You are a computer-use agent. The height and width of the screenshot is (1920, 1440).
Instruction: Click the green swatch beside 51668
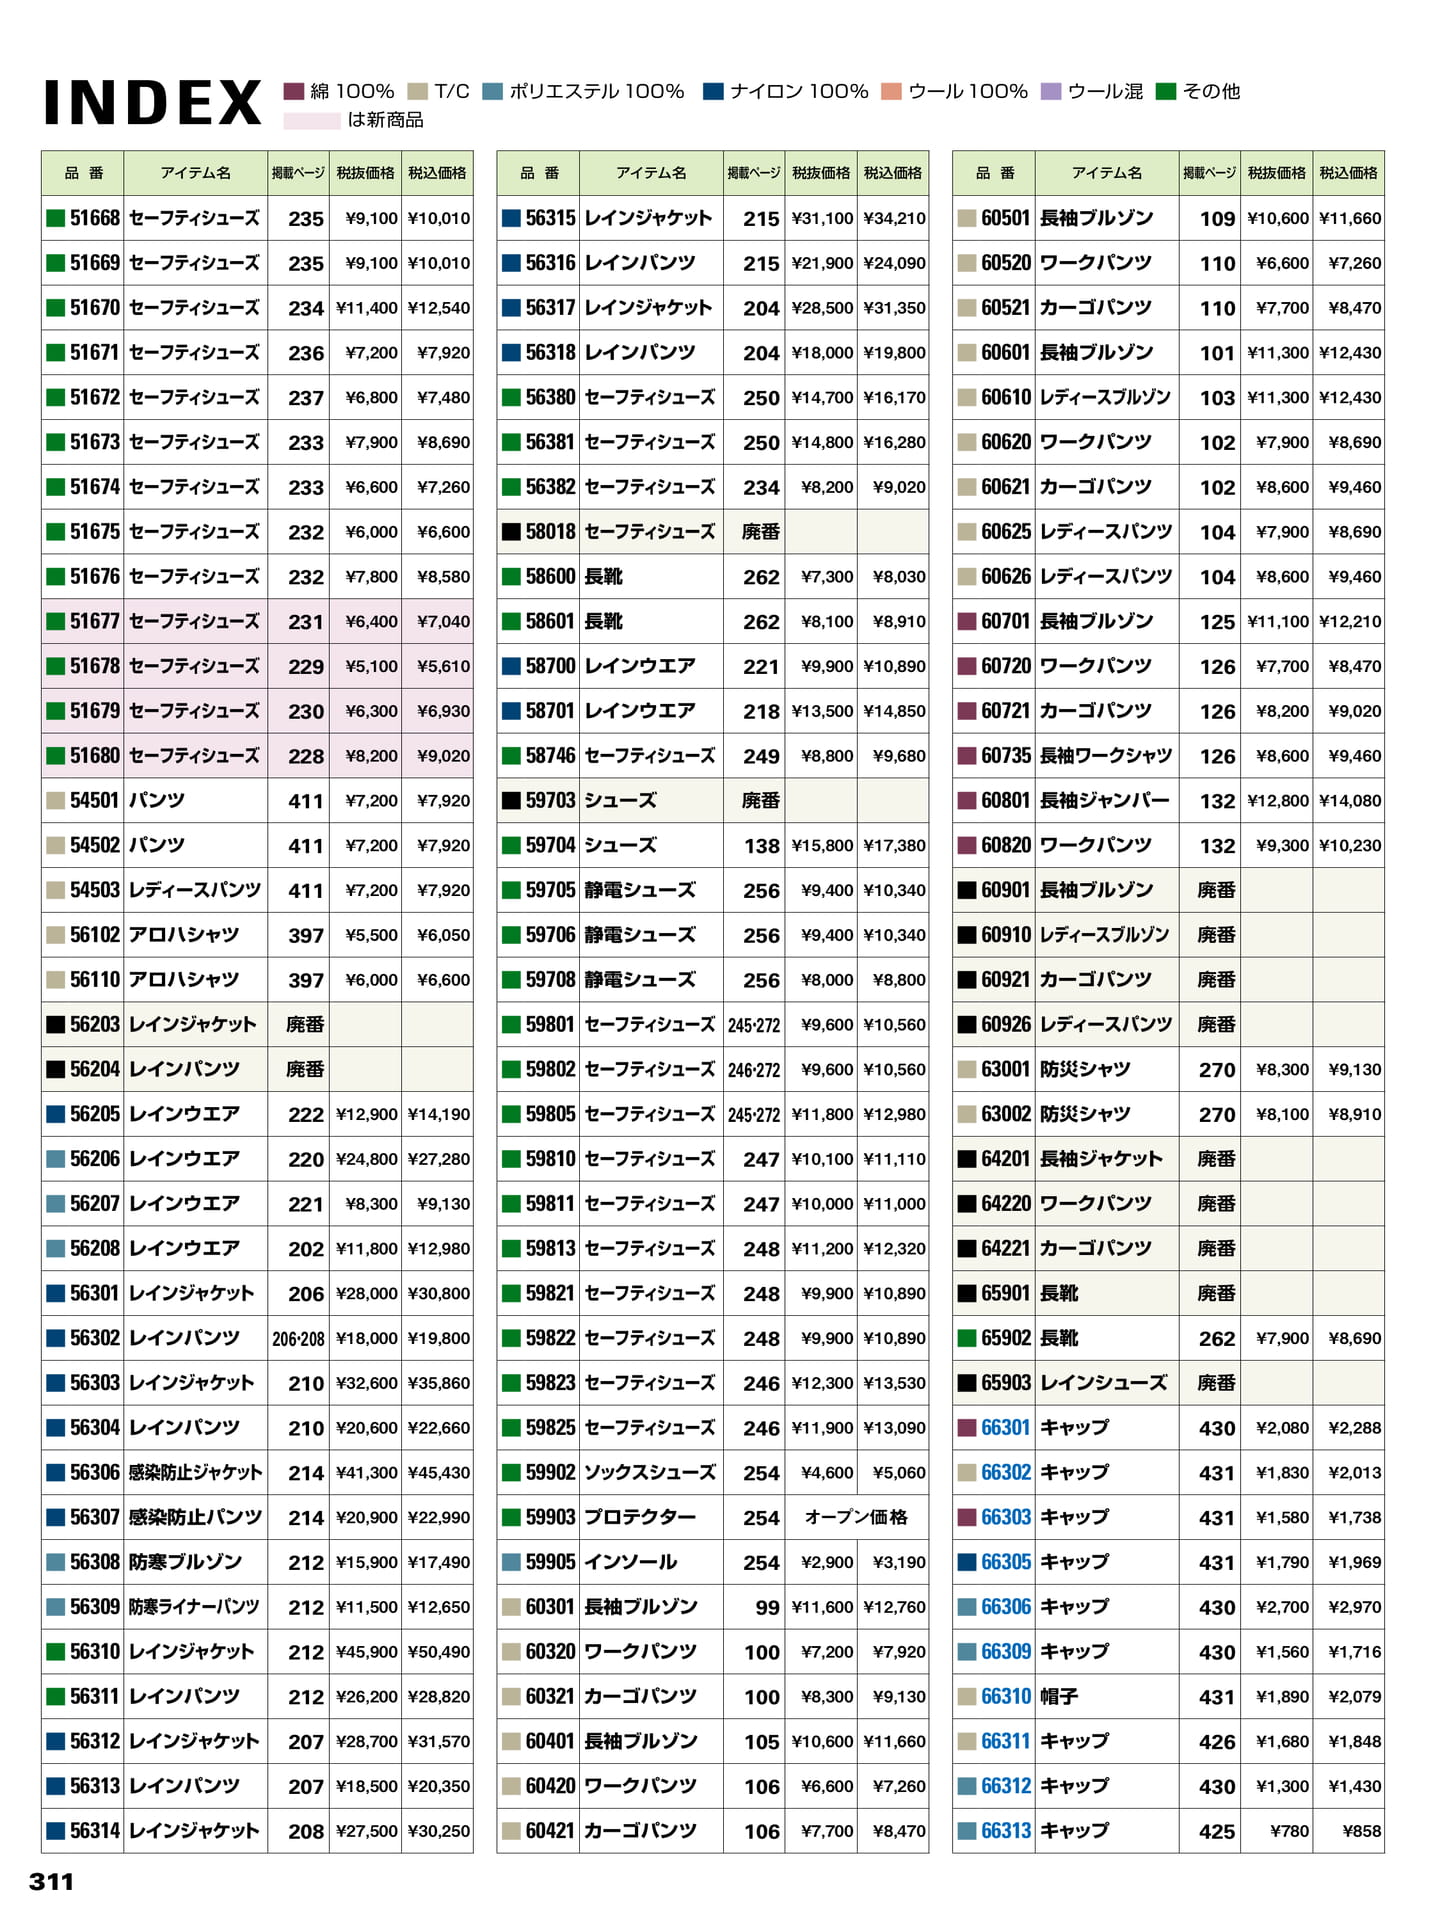tap(56, 218)
